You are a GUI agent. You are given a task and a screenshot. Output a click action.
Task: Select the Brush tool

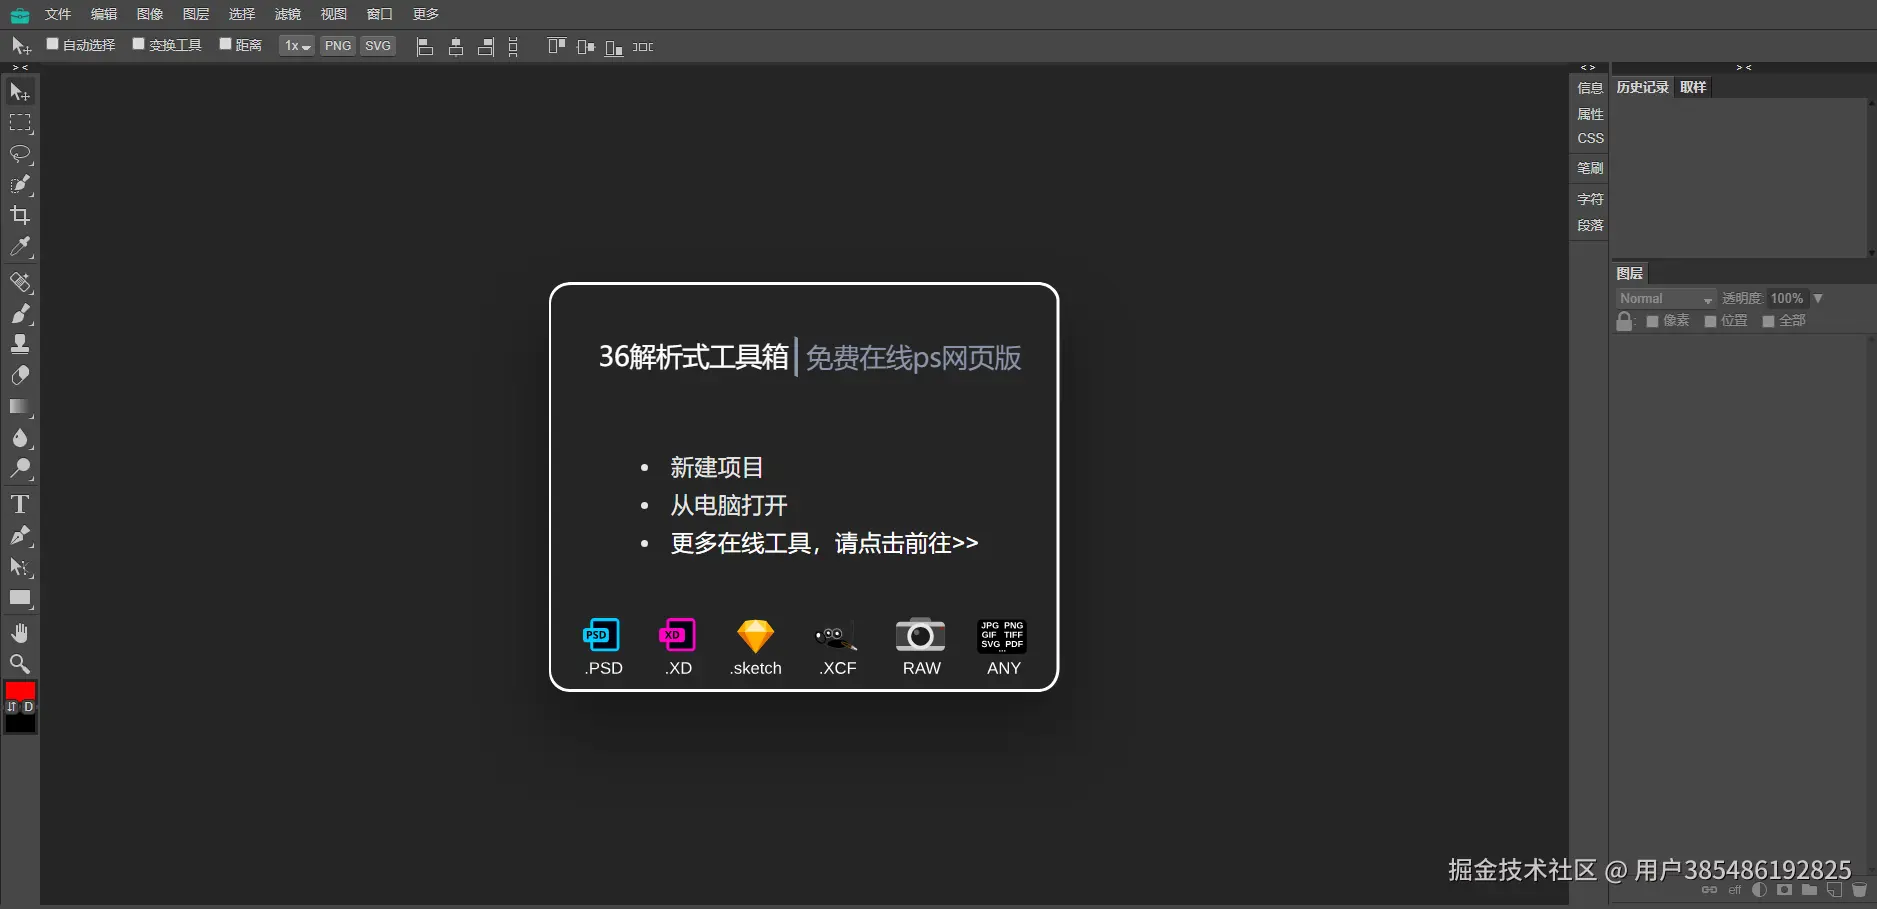pyautogui.click(x=20, y=314)
